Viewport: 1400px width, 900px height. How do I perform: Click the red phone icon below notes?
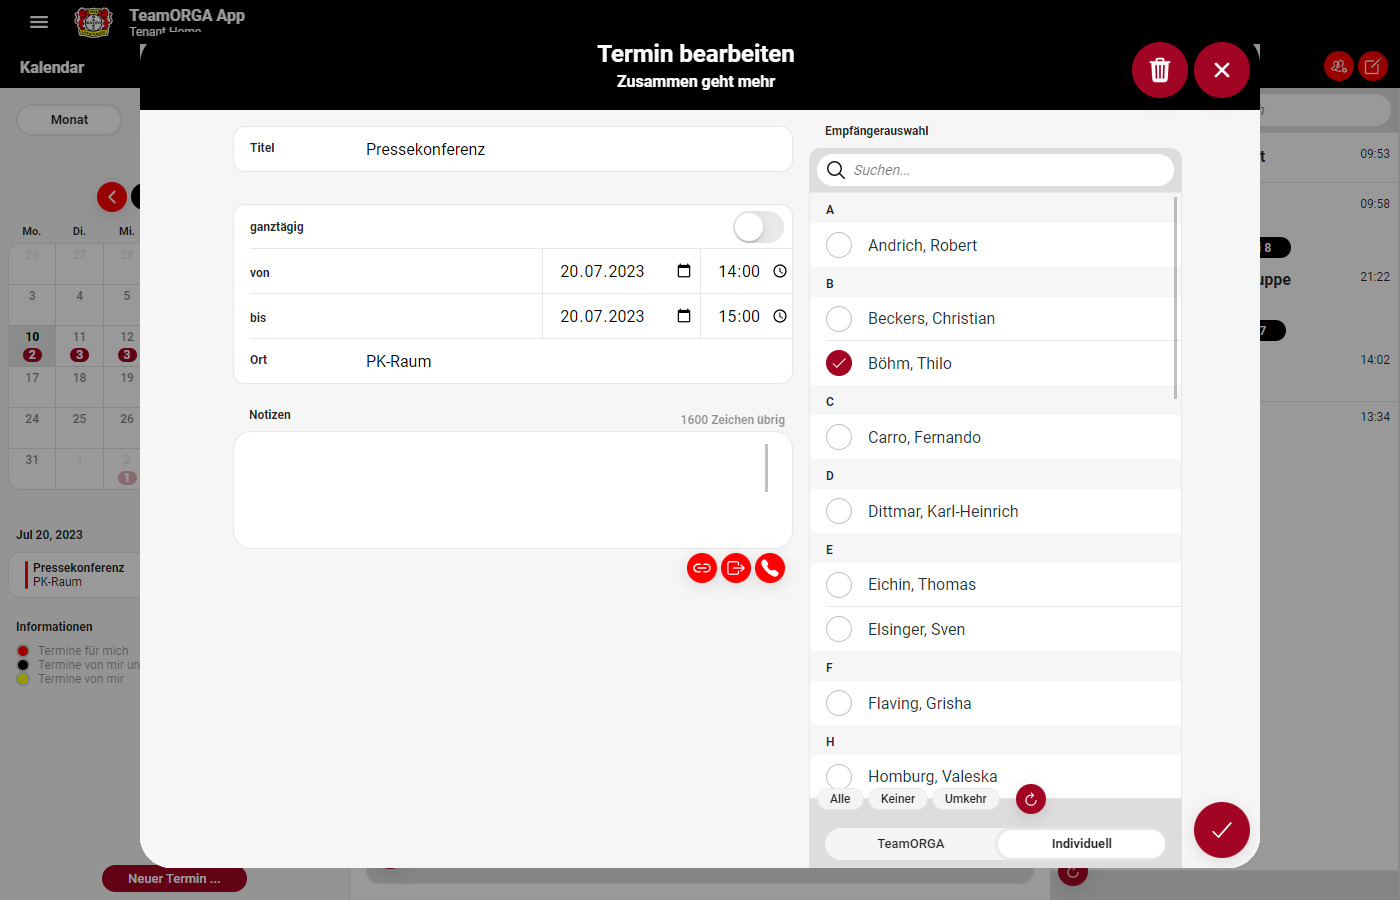point(770,568)
